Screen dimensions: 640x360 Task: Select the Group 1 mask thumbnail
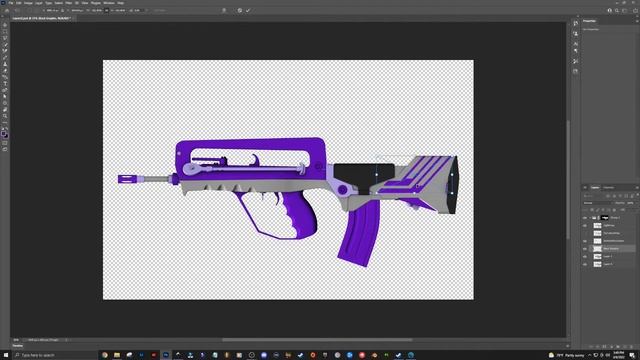[x=604, y=218]
